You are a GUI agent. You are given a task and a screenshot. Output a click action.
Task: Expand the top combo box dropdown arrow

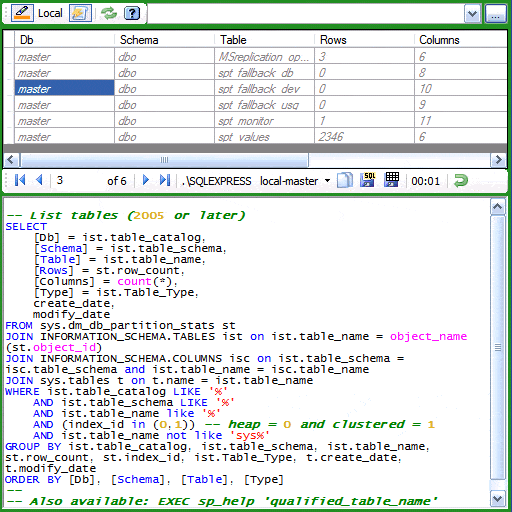click(472, 14)
